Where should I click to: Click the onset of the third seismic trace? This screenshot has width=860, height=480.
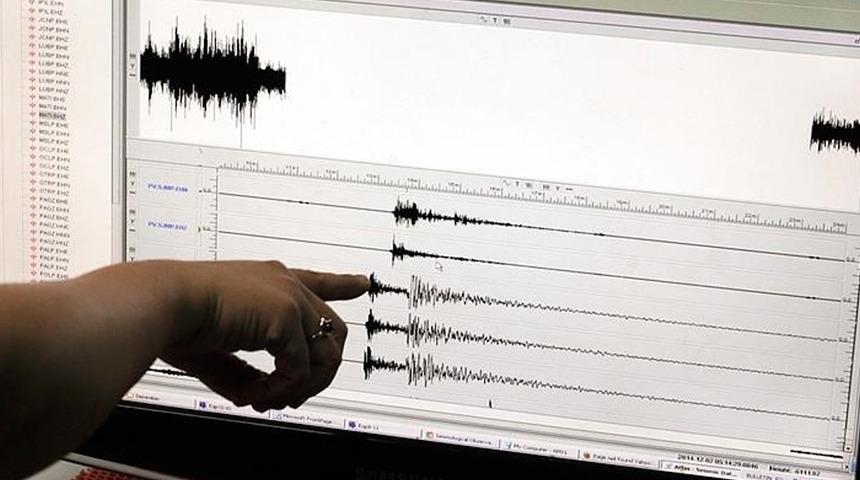click(373, 287)
